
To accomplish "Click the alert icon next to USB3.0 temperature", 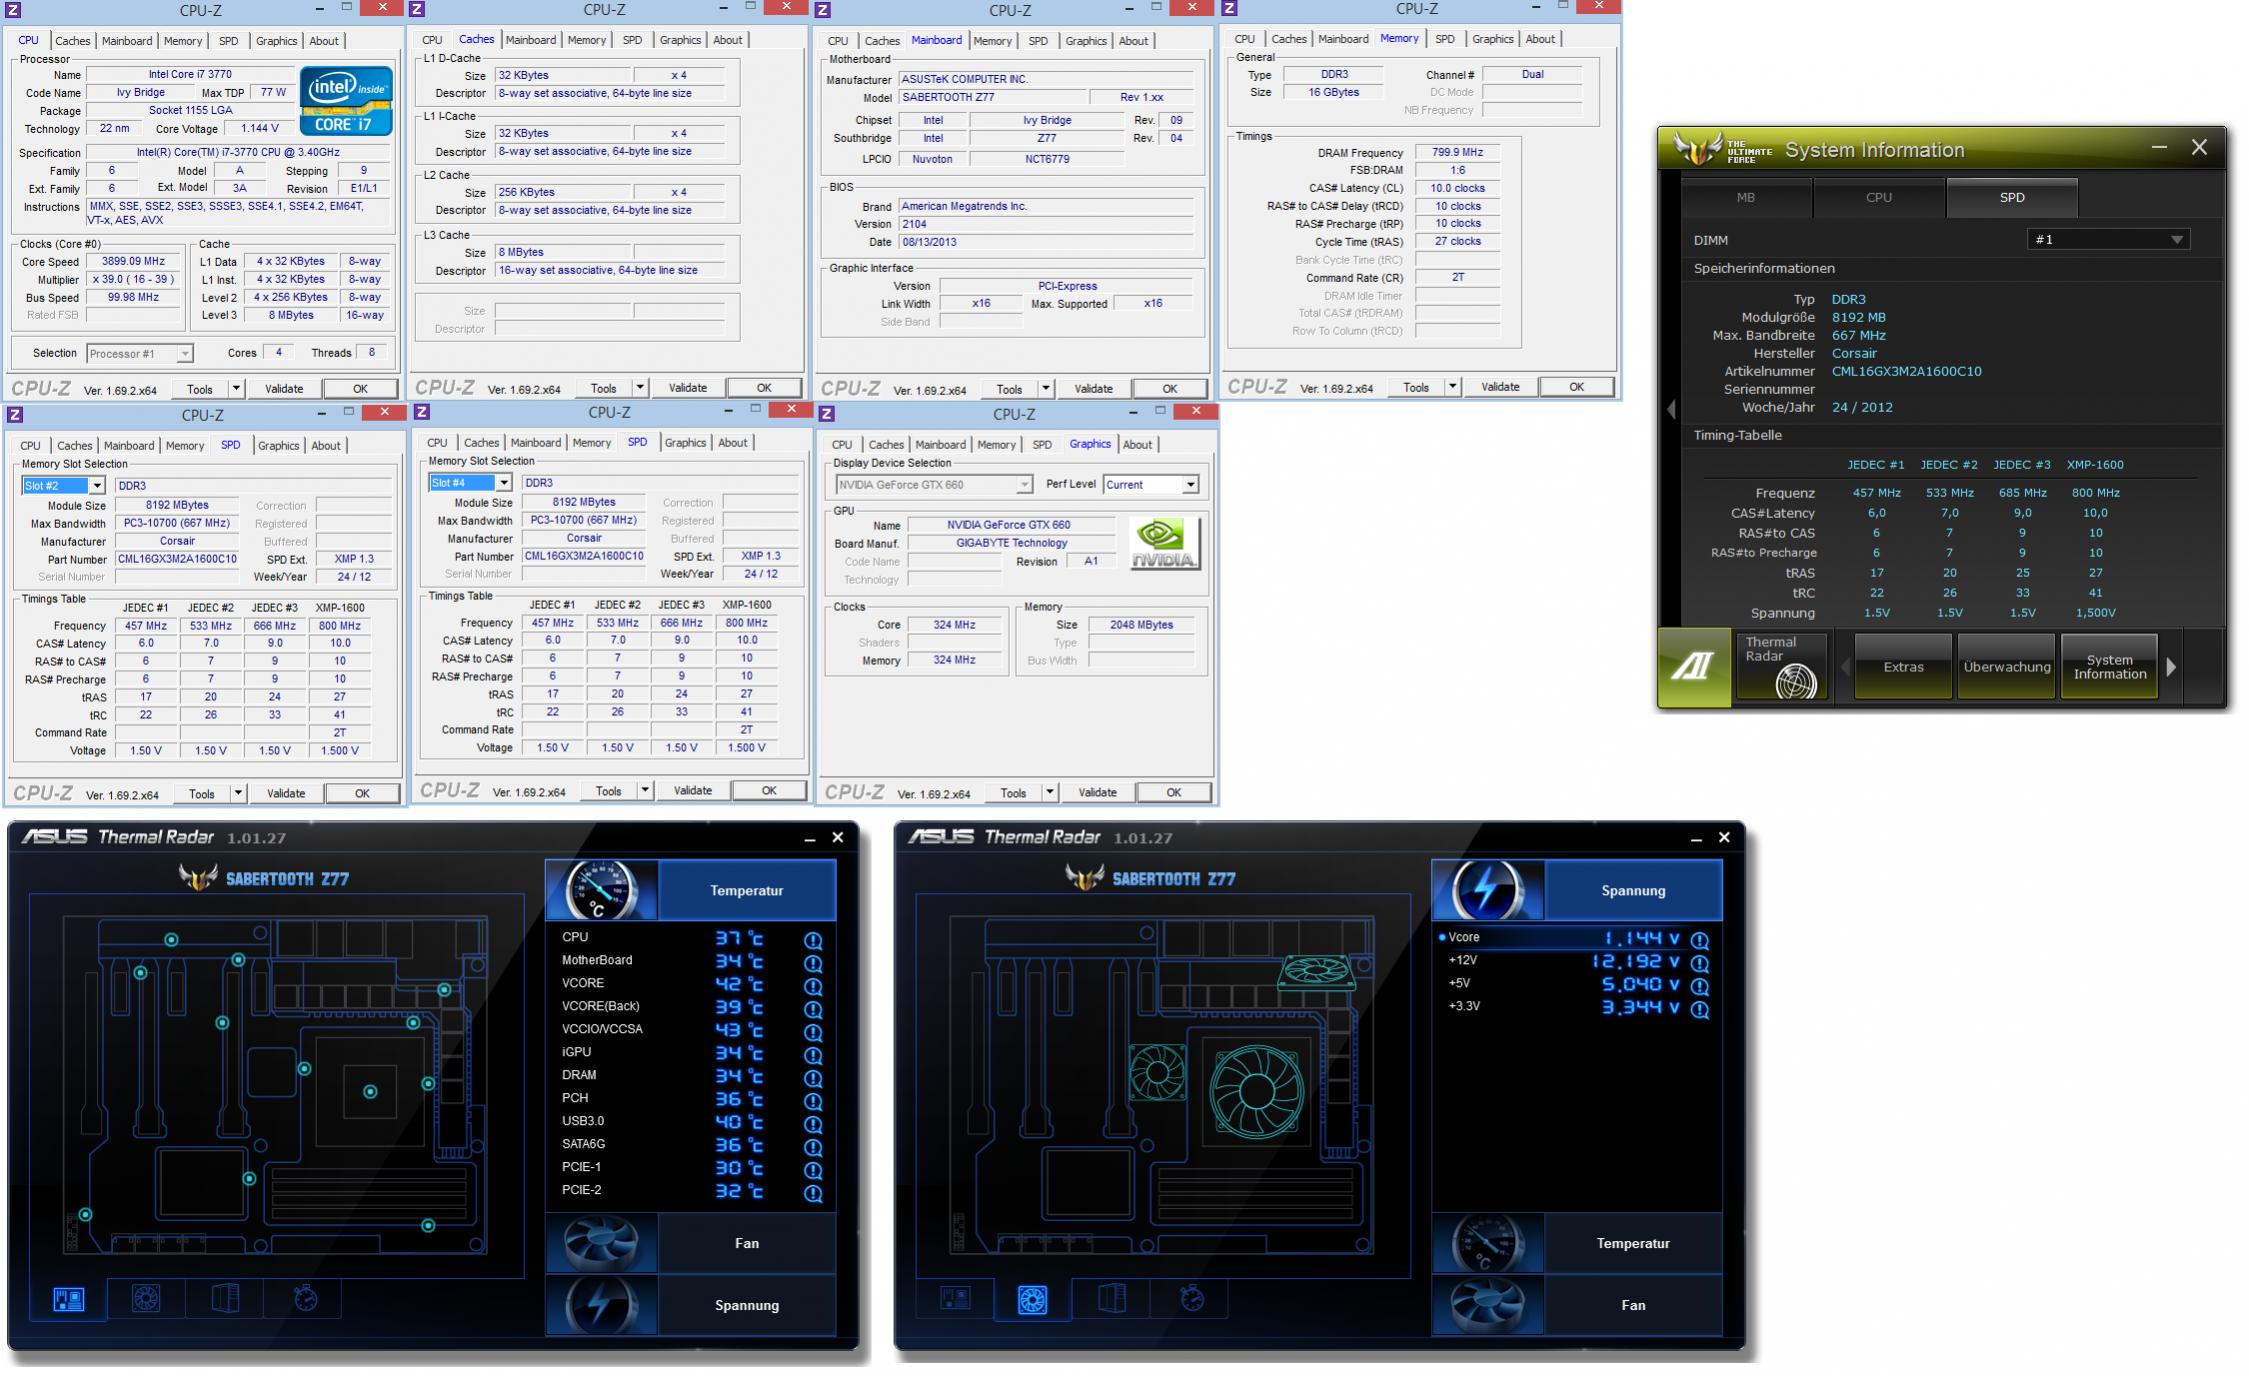I will coord(813,1124).
